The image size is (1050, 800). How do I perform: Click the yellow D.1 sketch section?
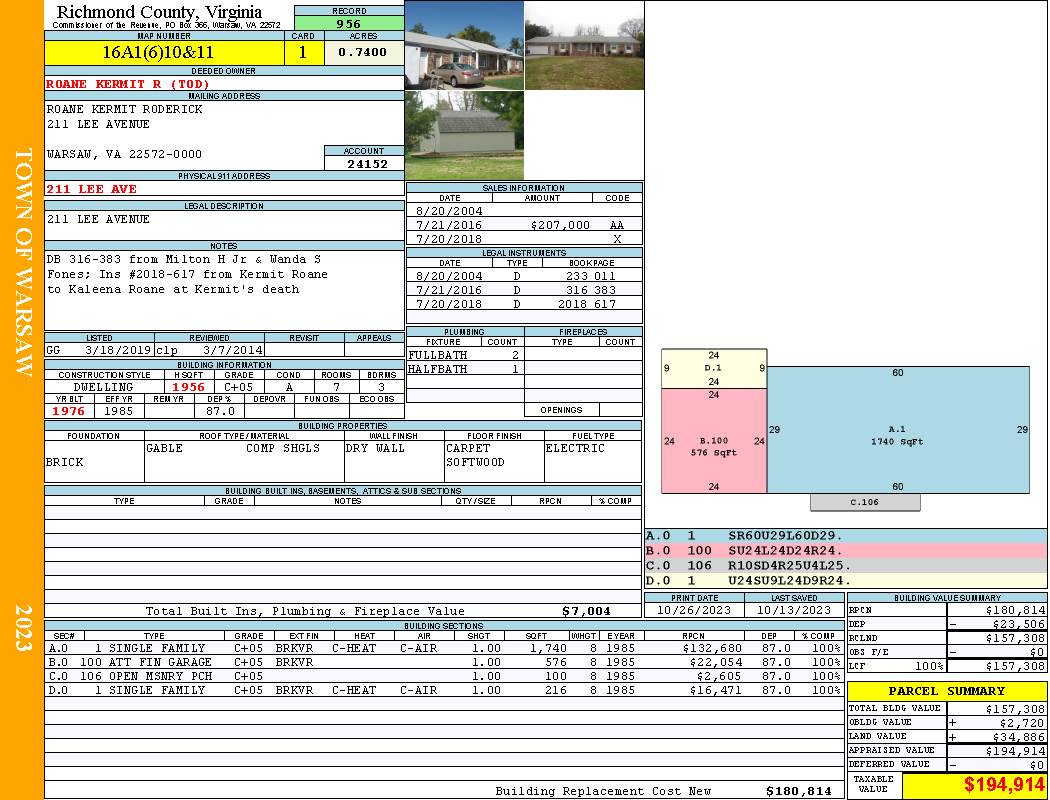(x=714, y=368)
